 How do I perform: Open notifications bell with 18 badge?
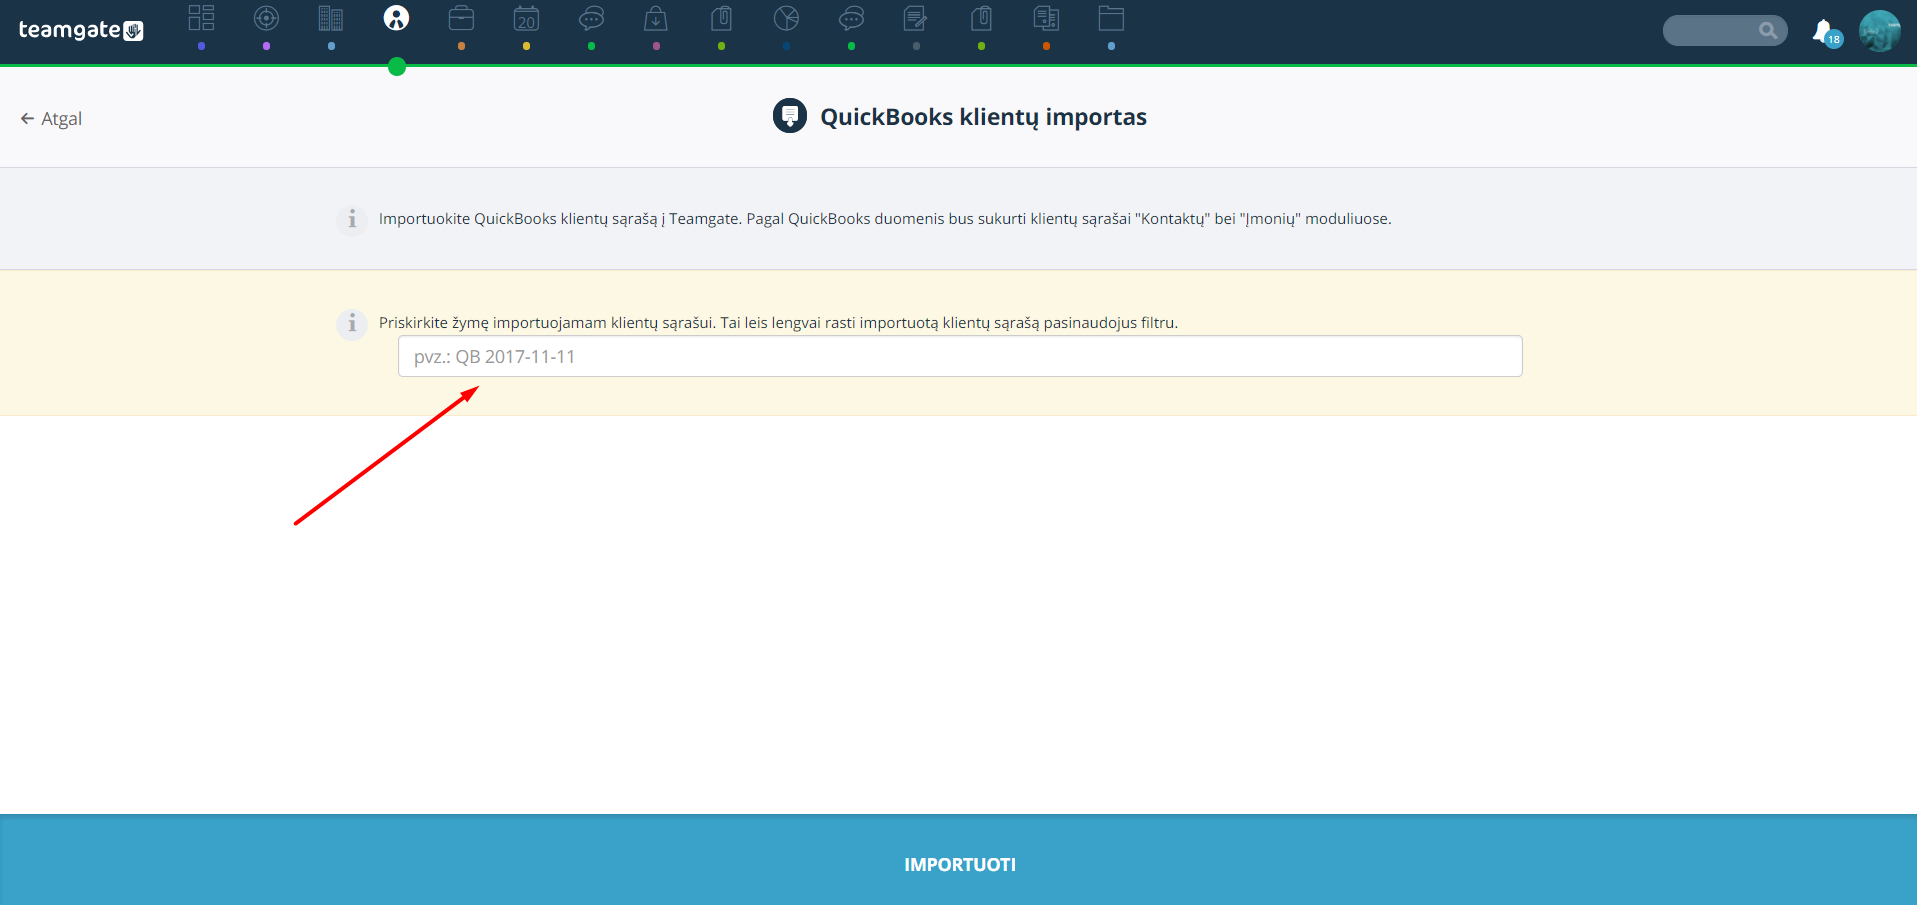pyautogui.click(x=1826, y=32)
